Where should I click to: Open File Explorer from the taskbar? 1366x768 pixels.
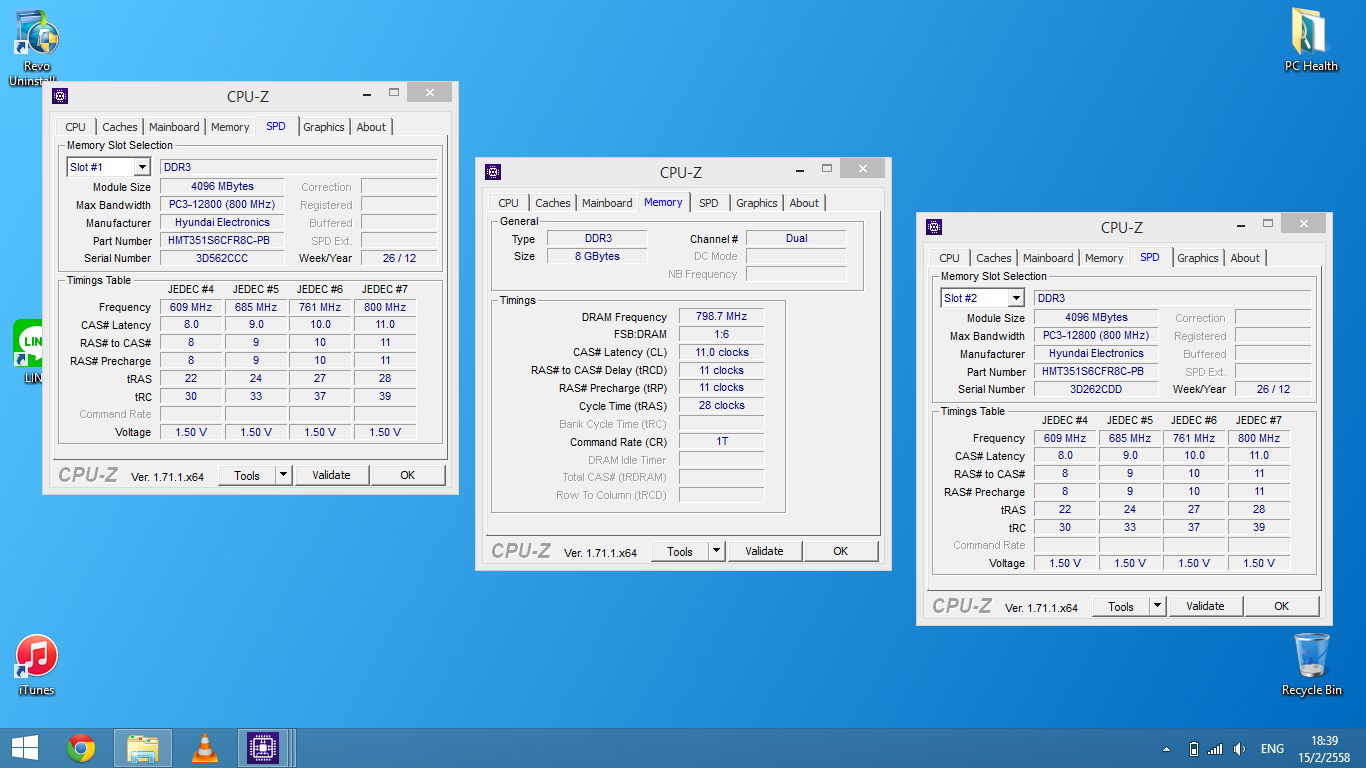coord(143,748)
